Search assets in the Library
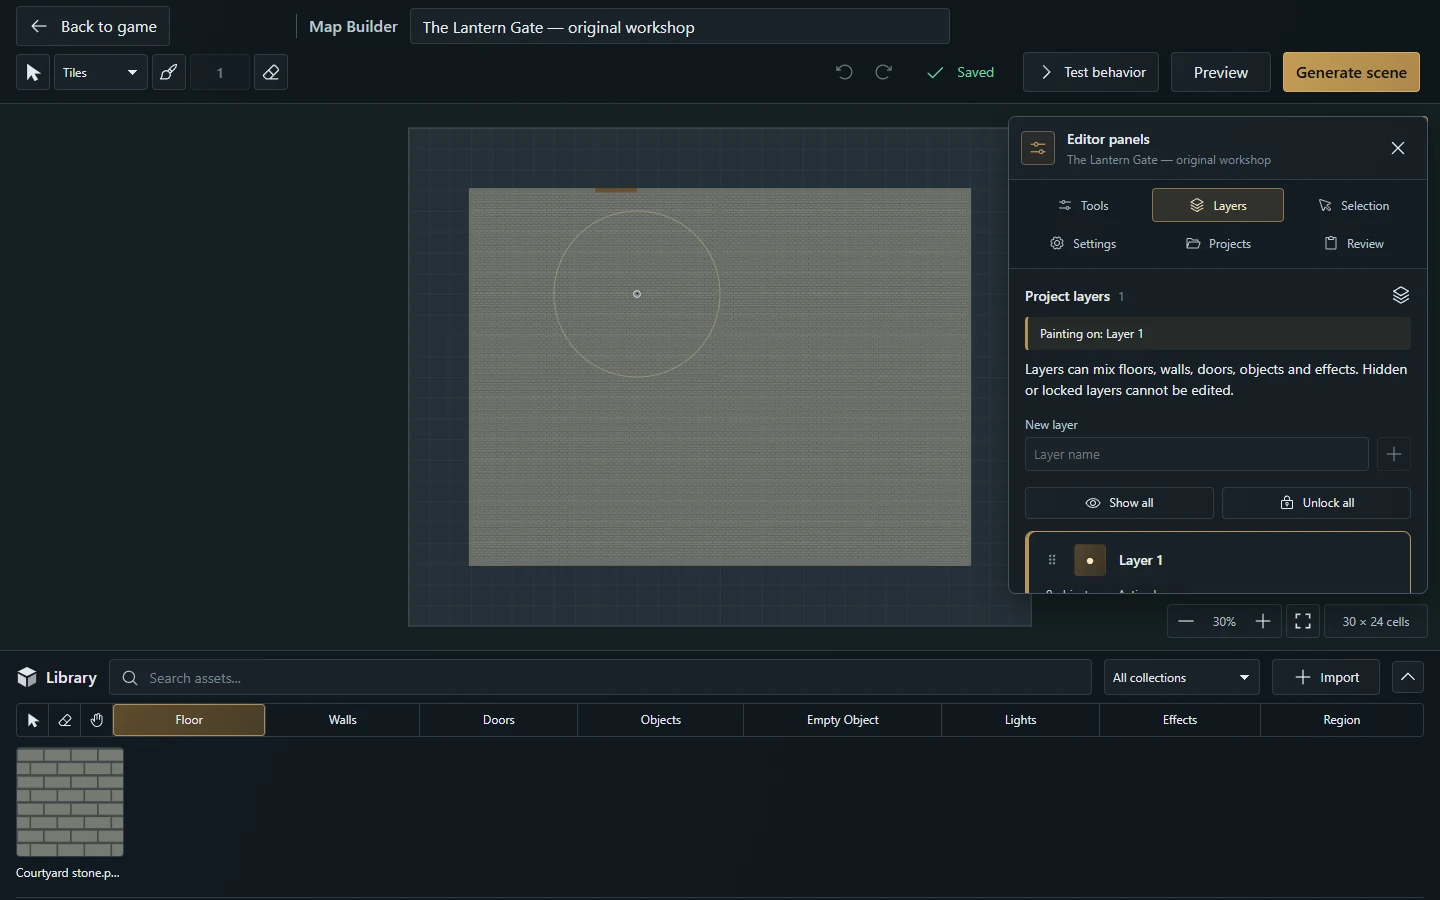 pyautogui.click(x=600, y=677)
